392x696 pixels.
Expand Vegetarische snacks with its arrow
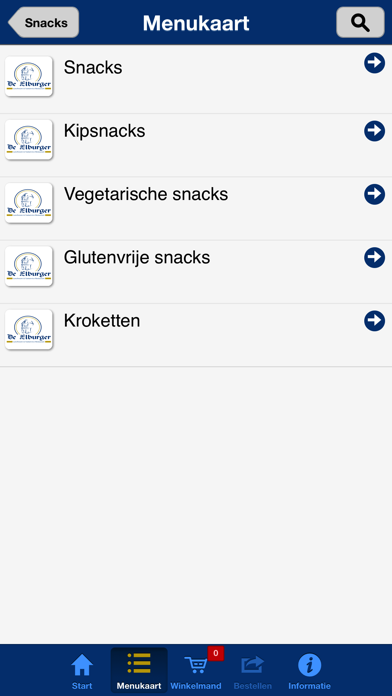pyautogui.click(x=375, y=194)
